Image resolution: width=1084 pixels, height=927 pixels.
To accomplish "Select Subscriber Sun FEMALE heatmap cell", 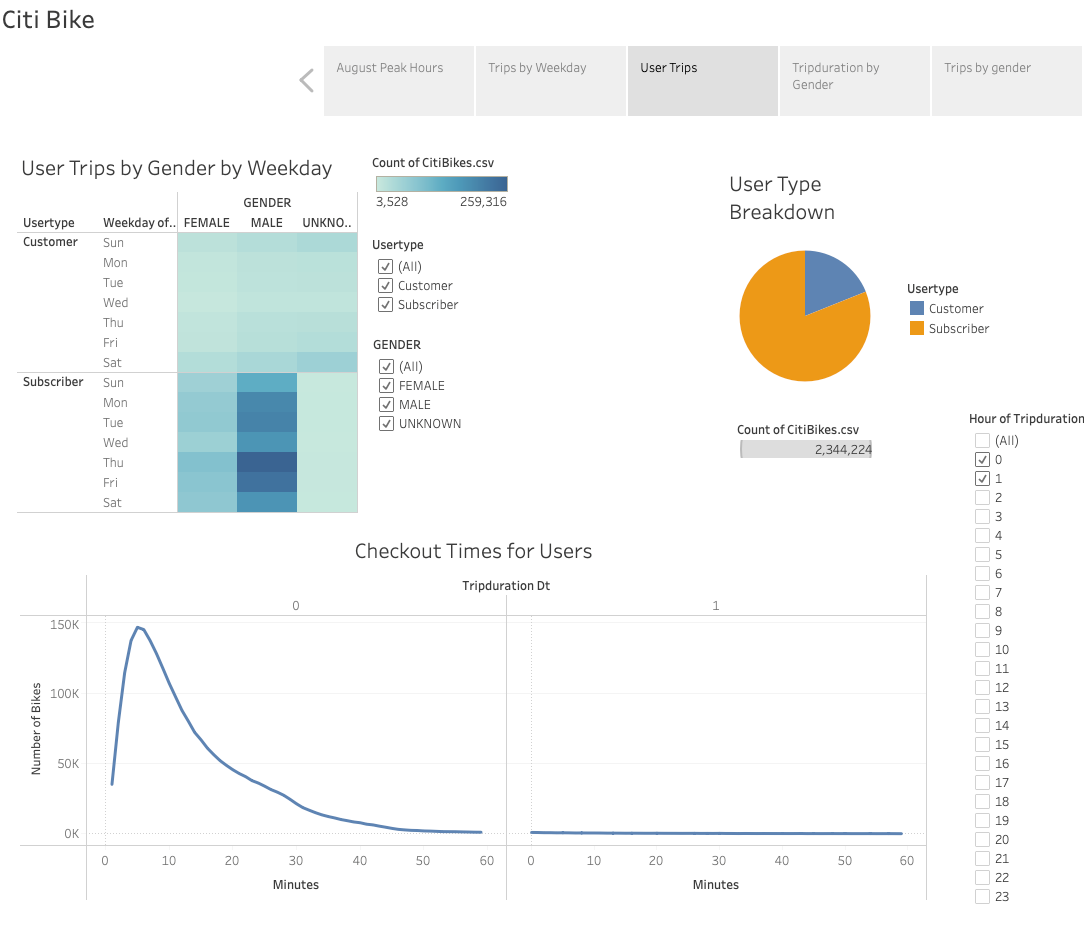I will pyautogui.click(x=207, y=382).
